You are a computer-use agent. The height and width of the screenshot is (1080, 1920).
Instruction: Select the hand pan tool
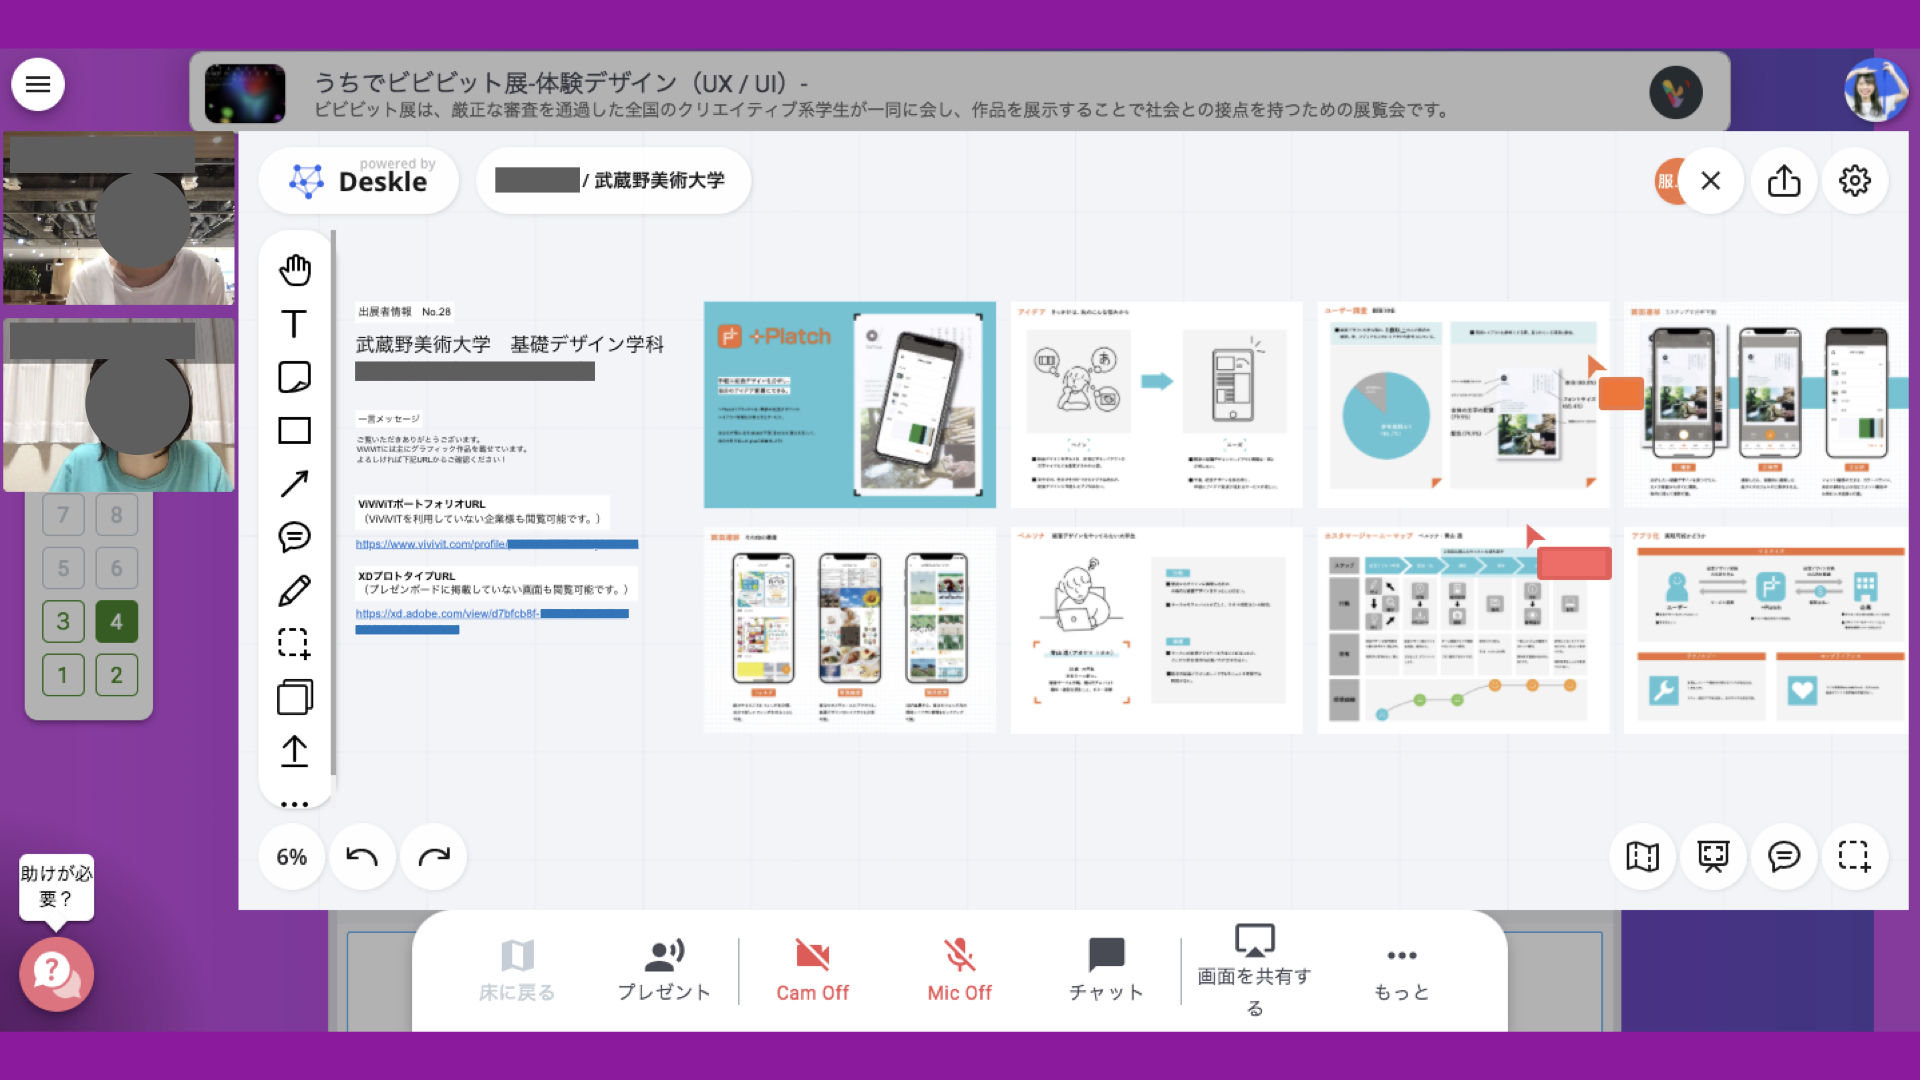295,270
